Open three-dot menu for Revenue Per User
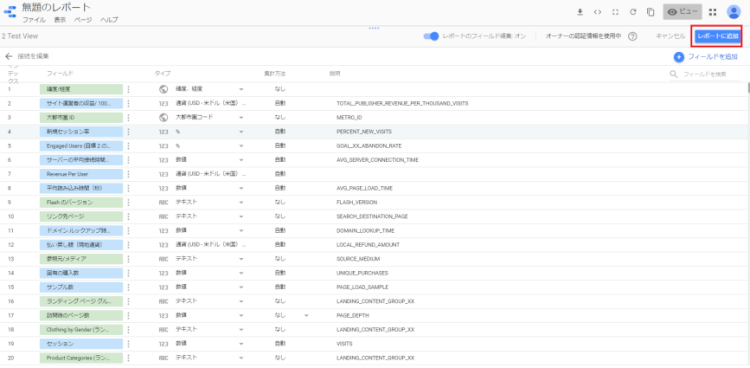The image size is (750, 368). 128,174
